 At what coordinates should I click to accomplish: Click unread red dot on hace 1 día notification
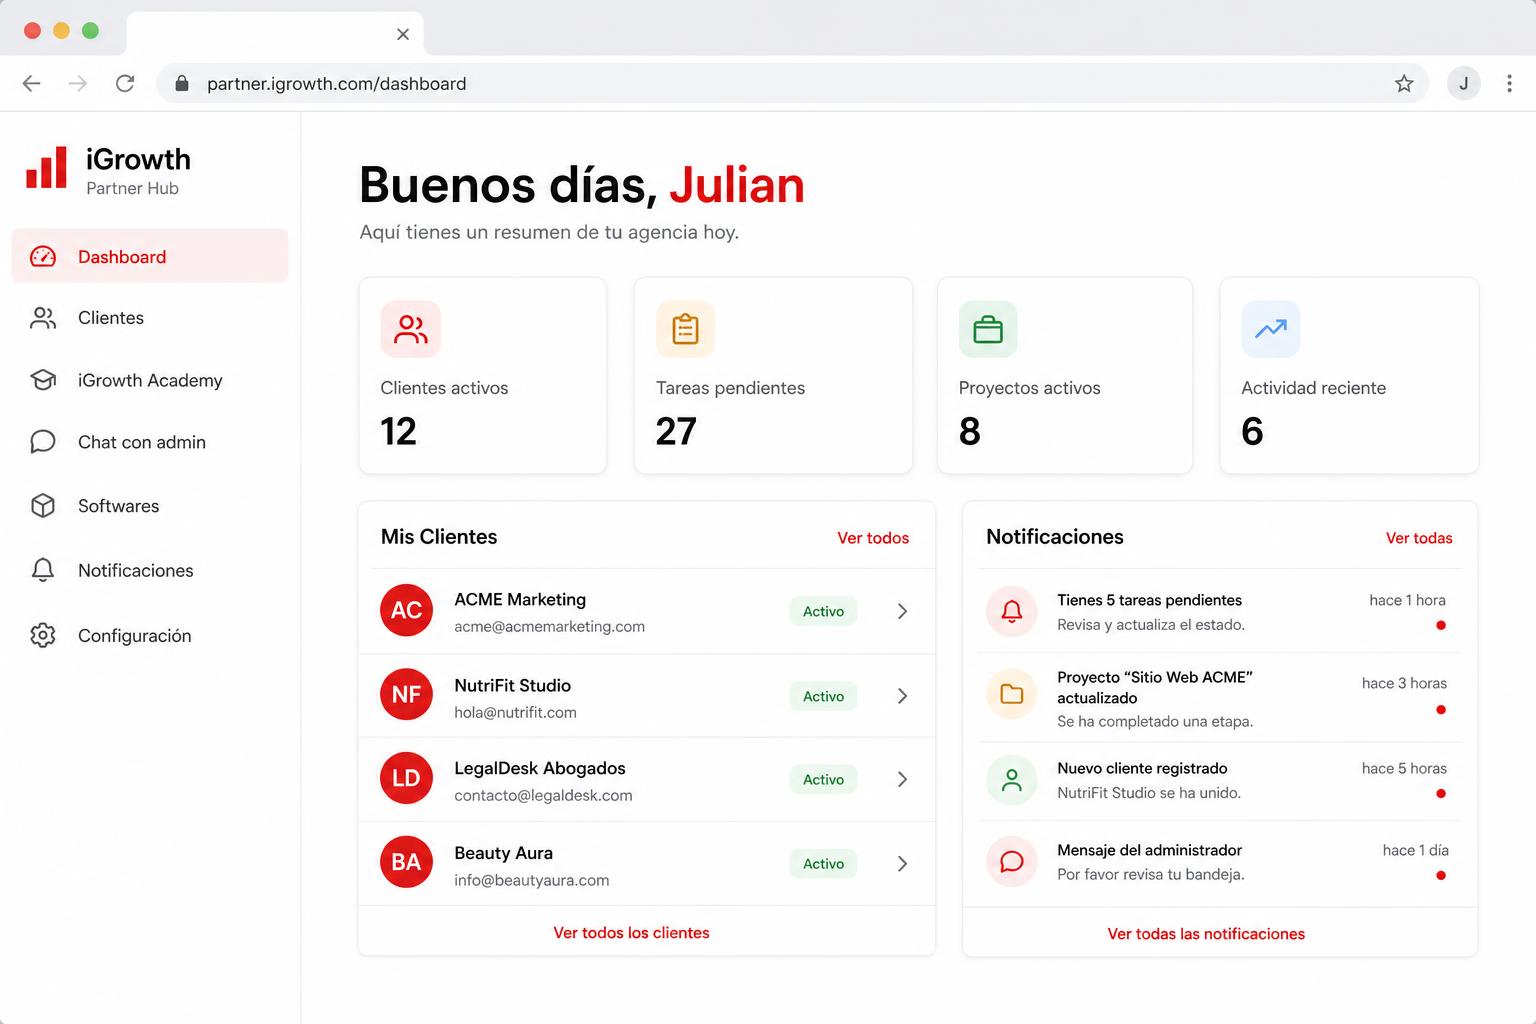tap(1441, 876)
